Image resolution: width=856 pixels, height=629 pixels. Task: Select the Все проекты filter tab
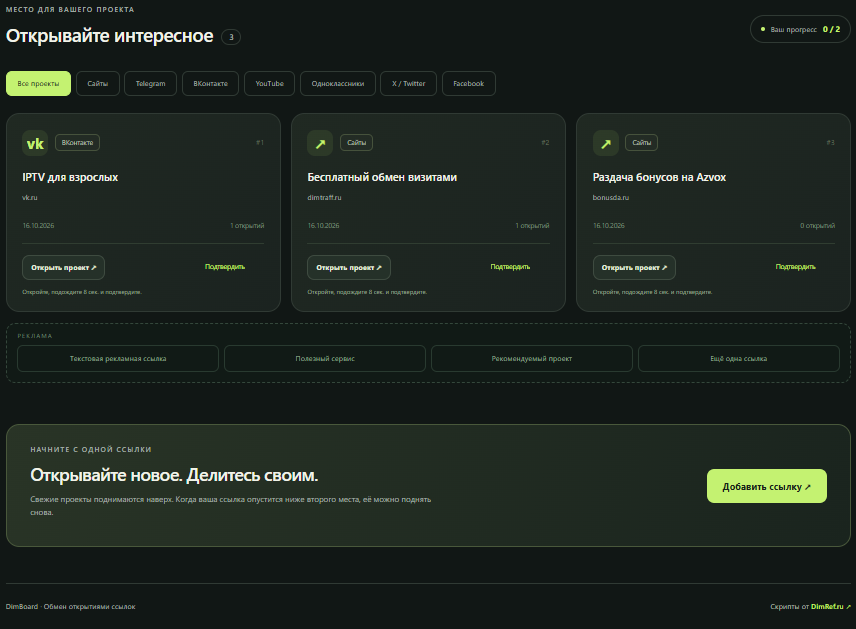point(38,84)
